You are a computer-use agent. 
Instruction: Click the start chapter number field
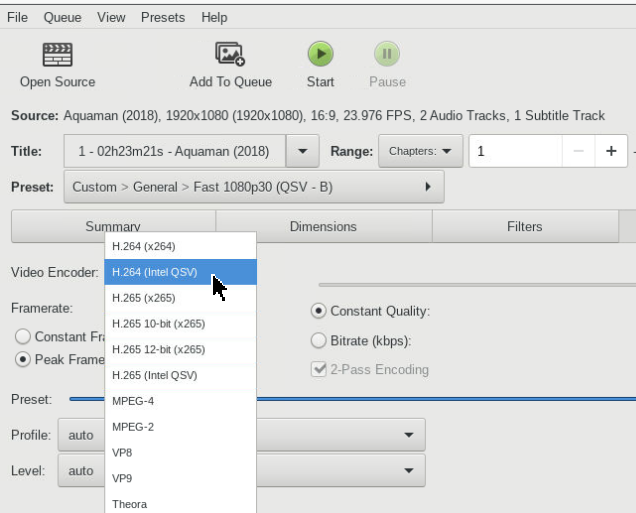[516, 151]
